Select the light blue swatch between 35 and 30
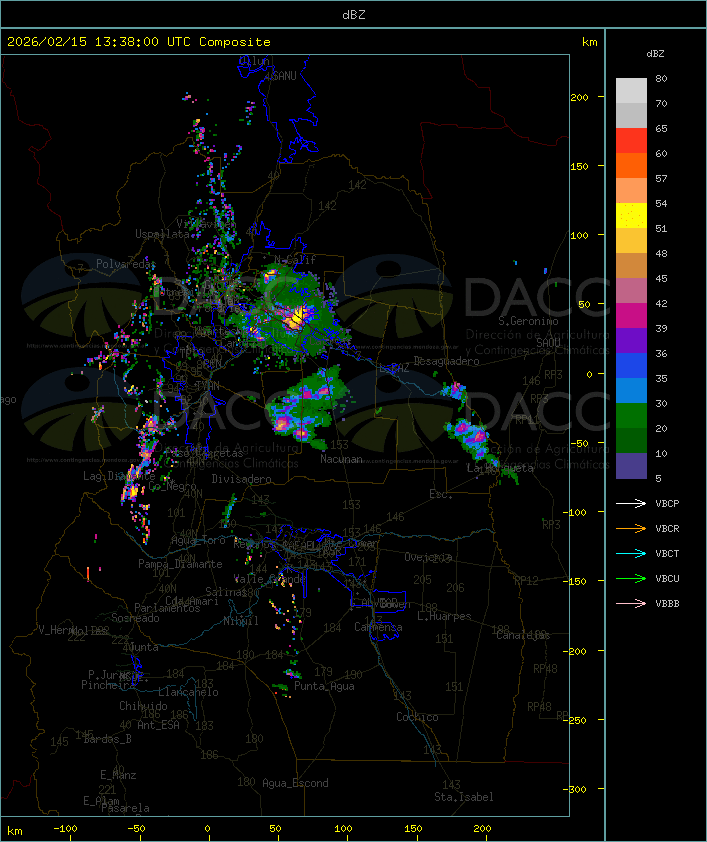The width and height of the screenshot is (707, 842). tap(631, 390)
